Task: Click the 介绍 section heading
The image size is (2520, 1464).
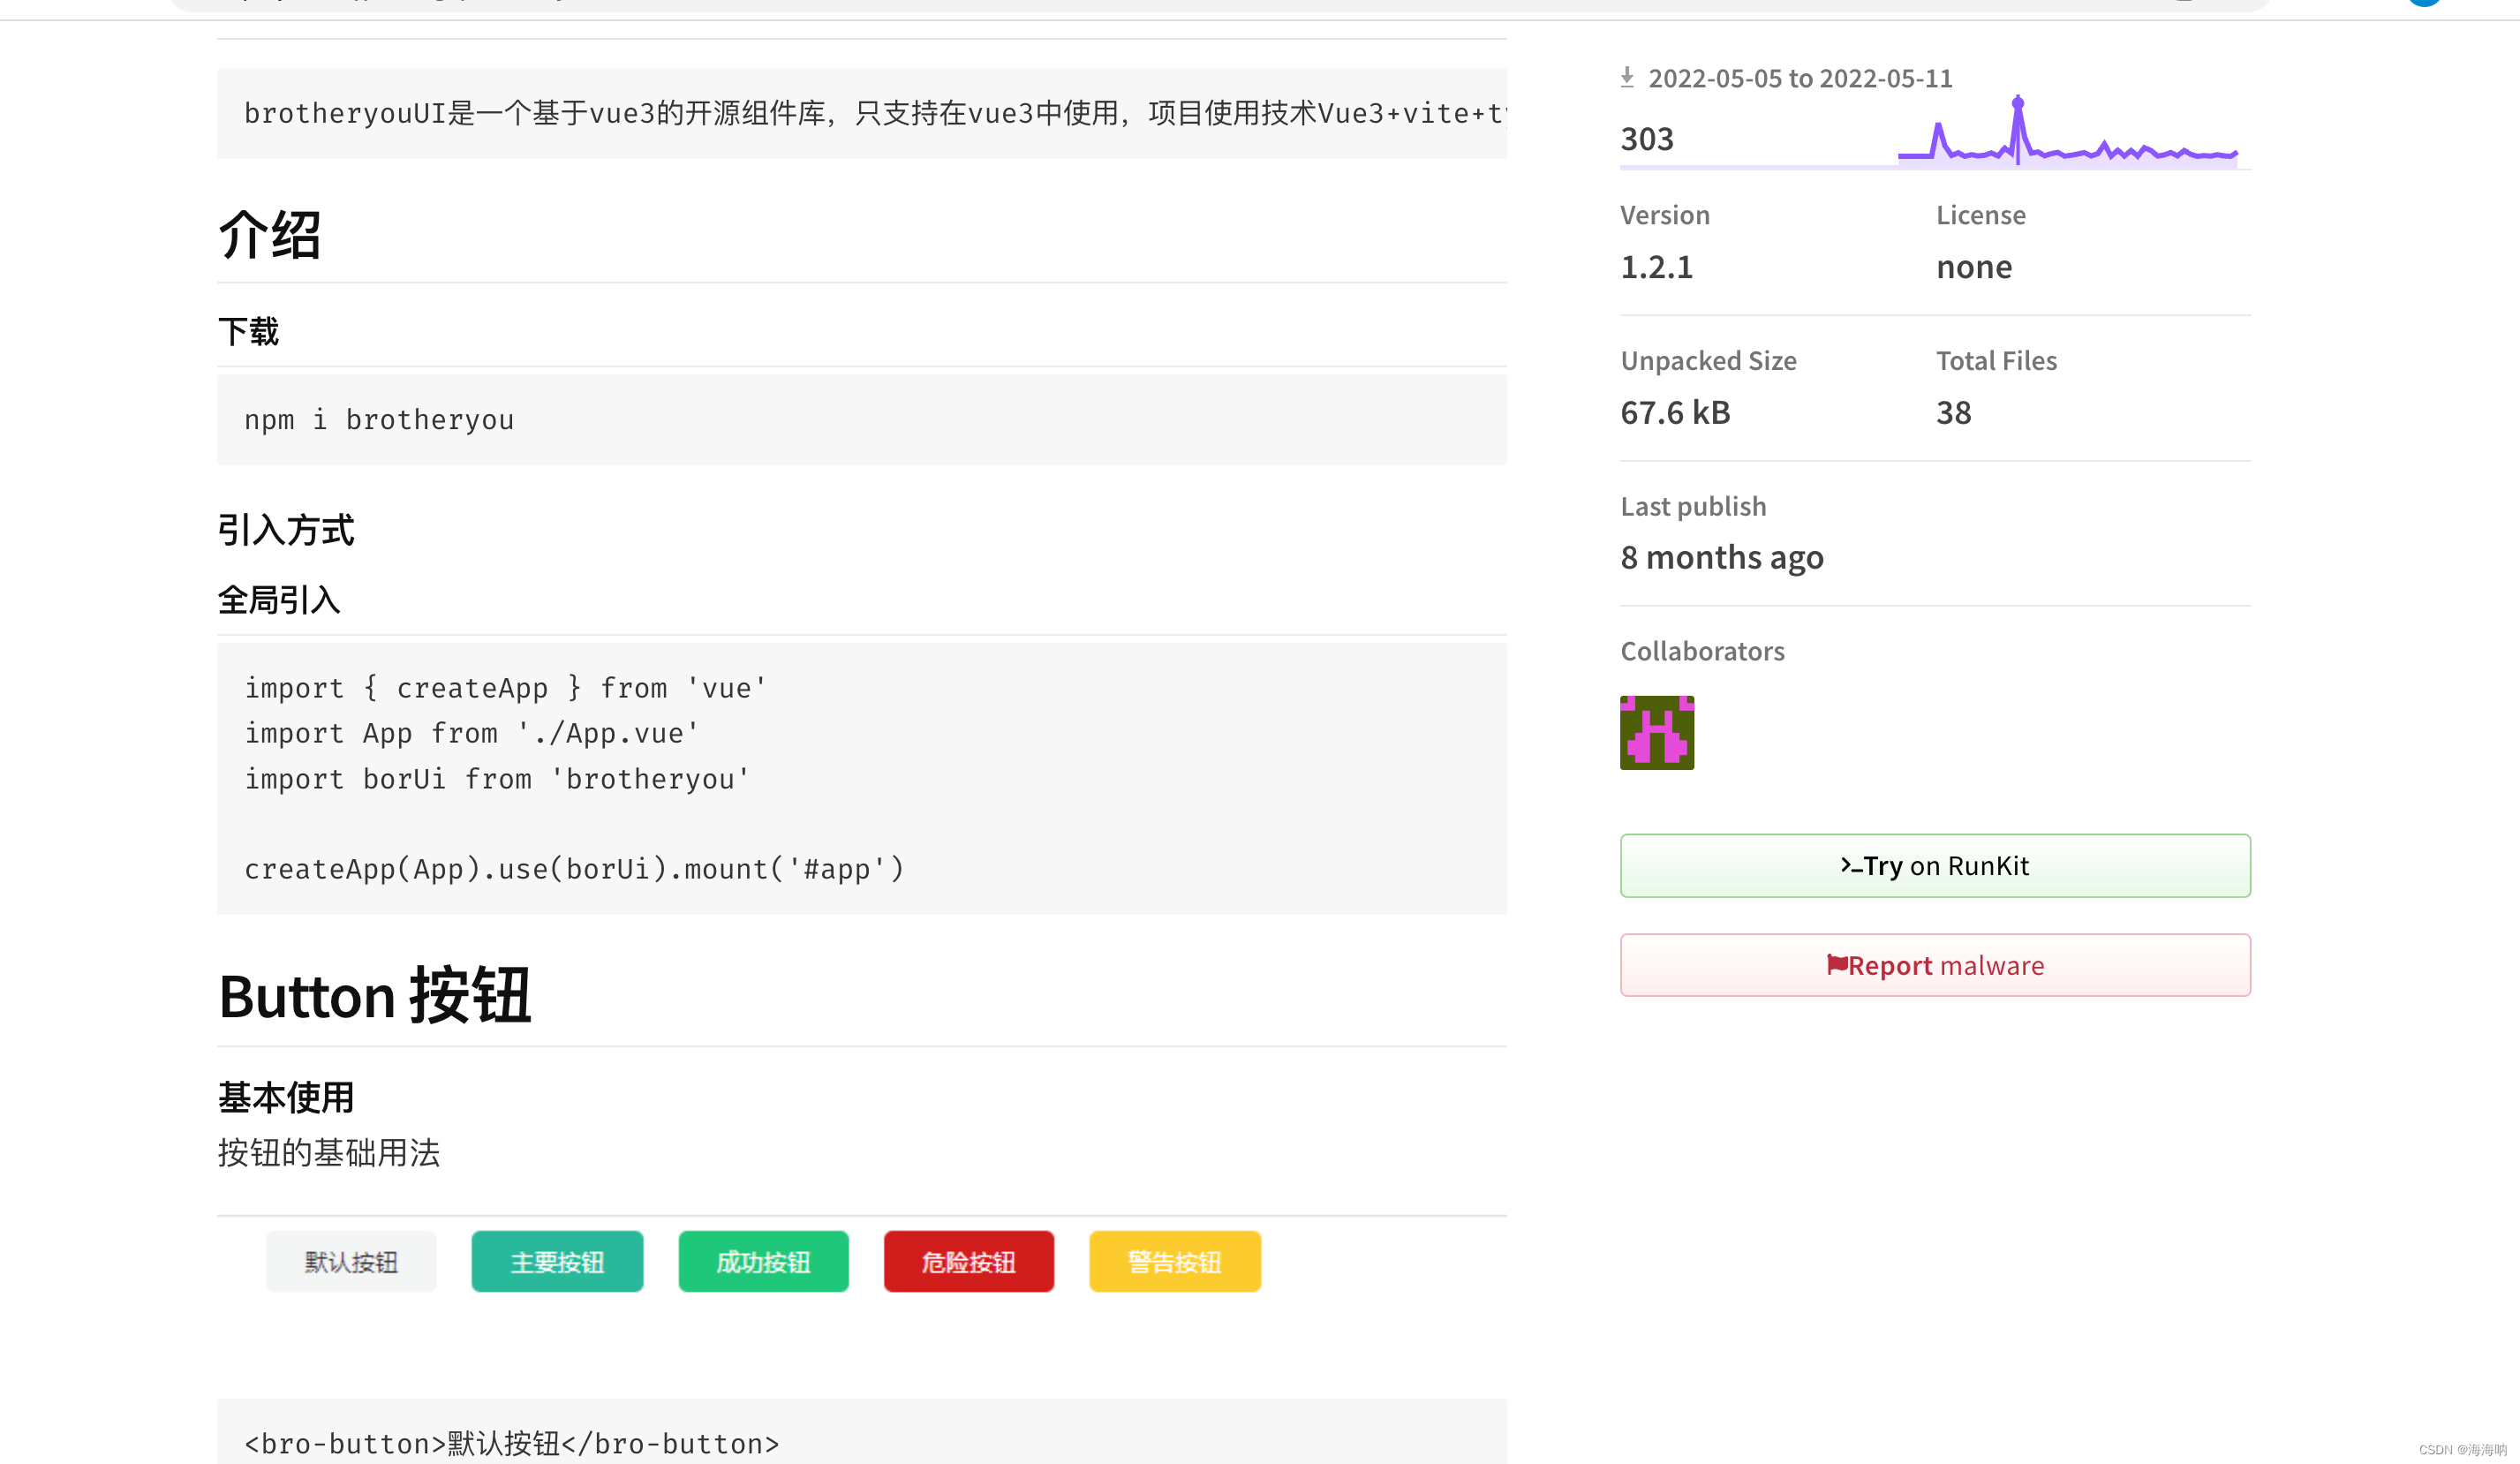Action: coord(270,236)
